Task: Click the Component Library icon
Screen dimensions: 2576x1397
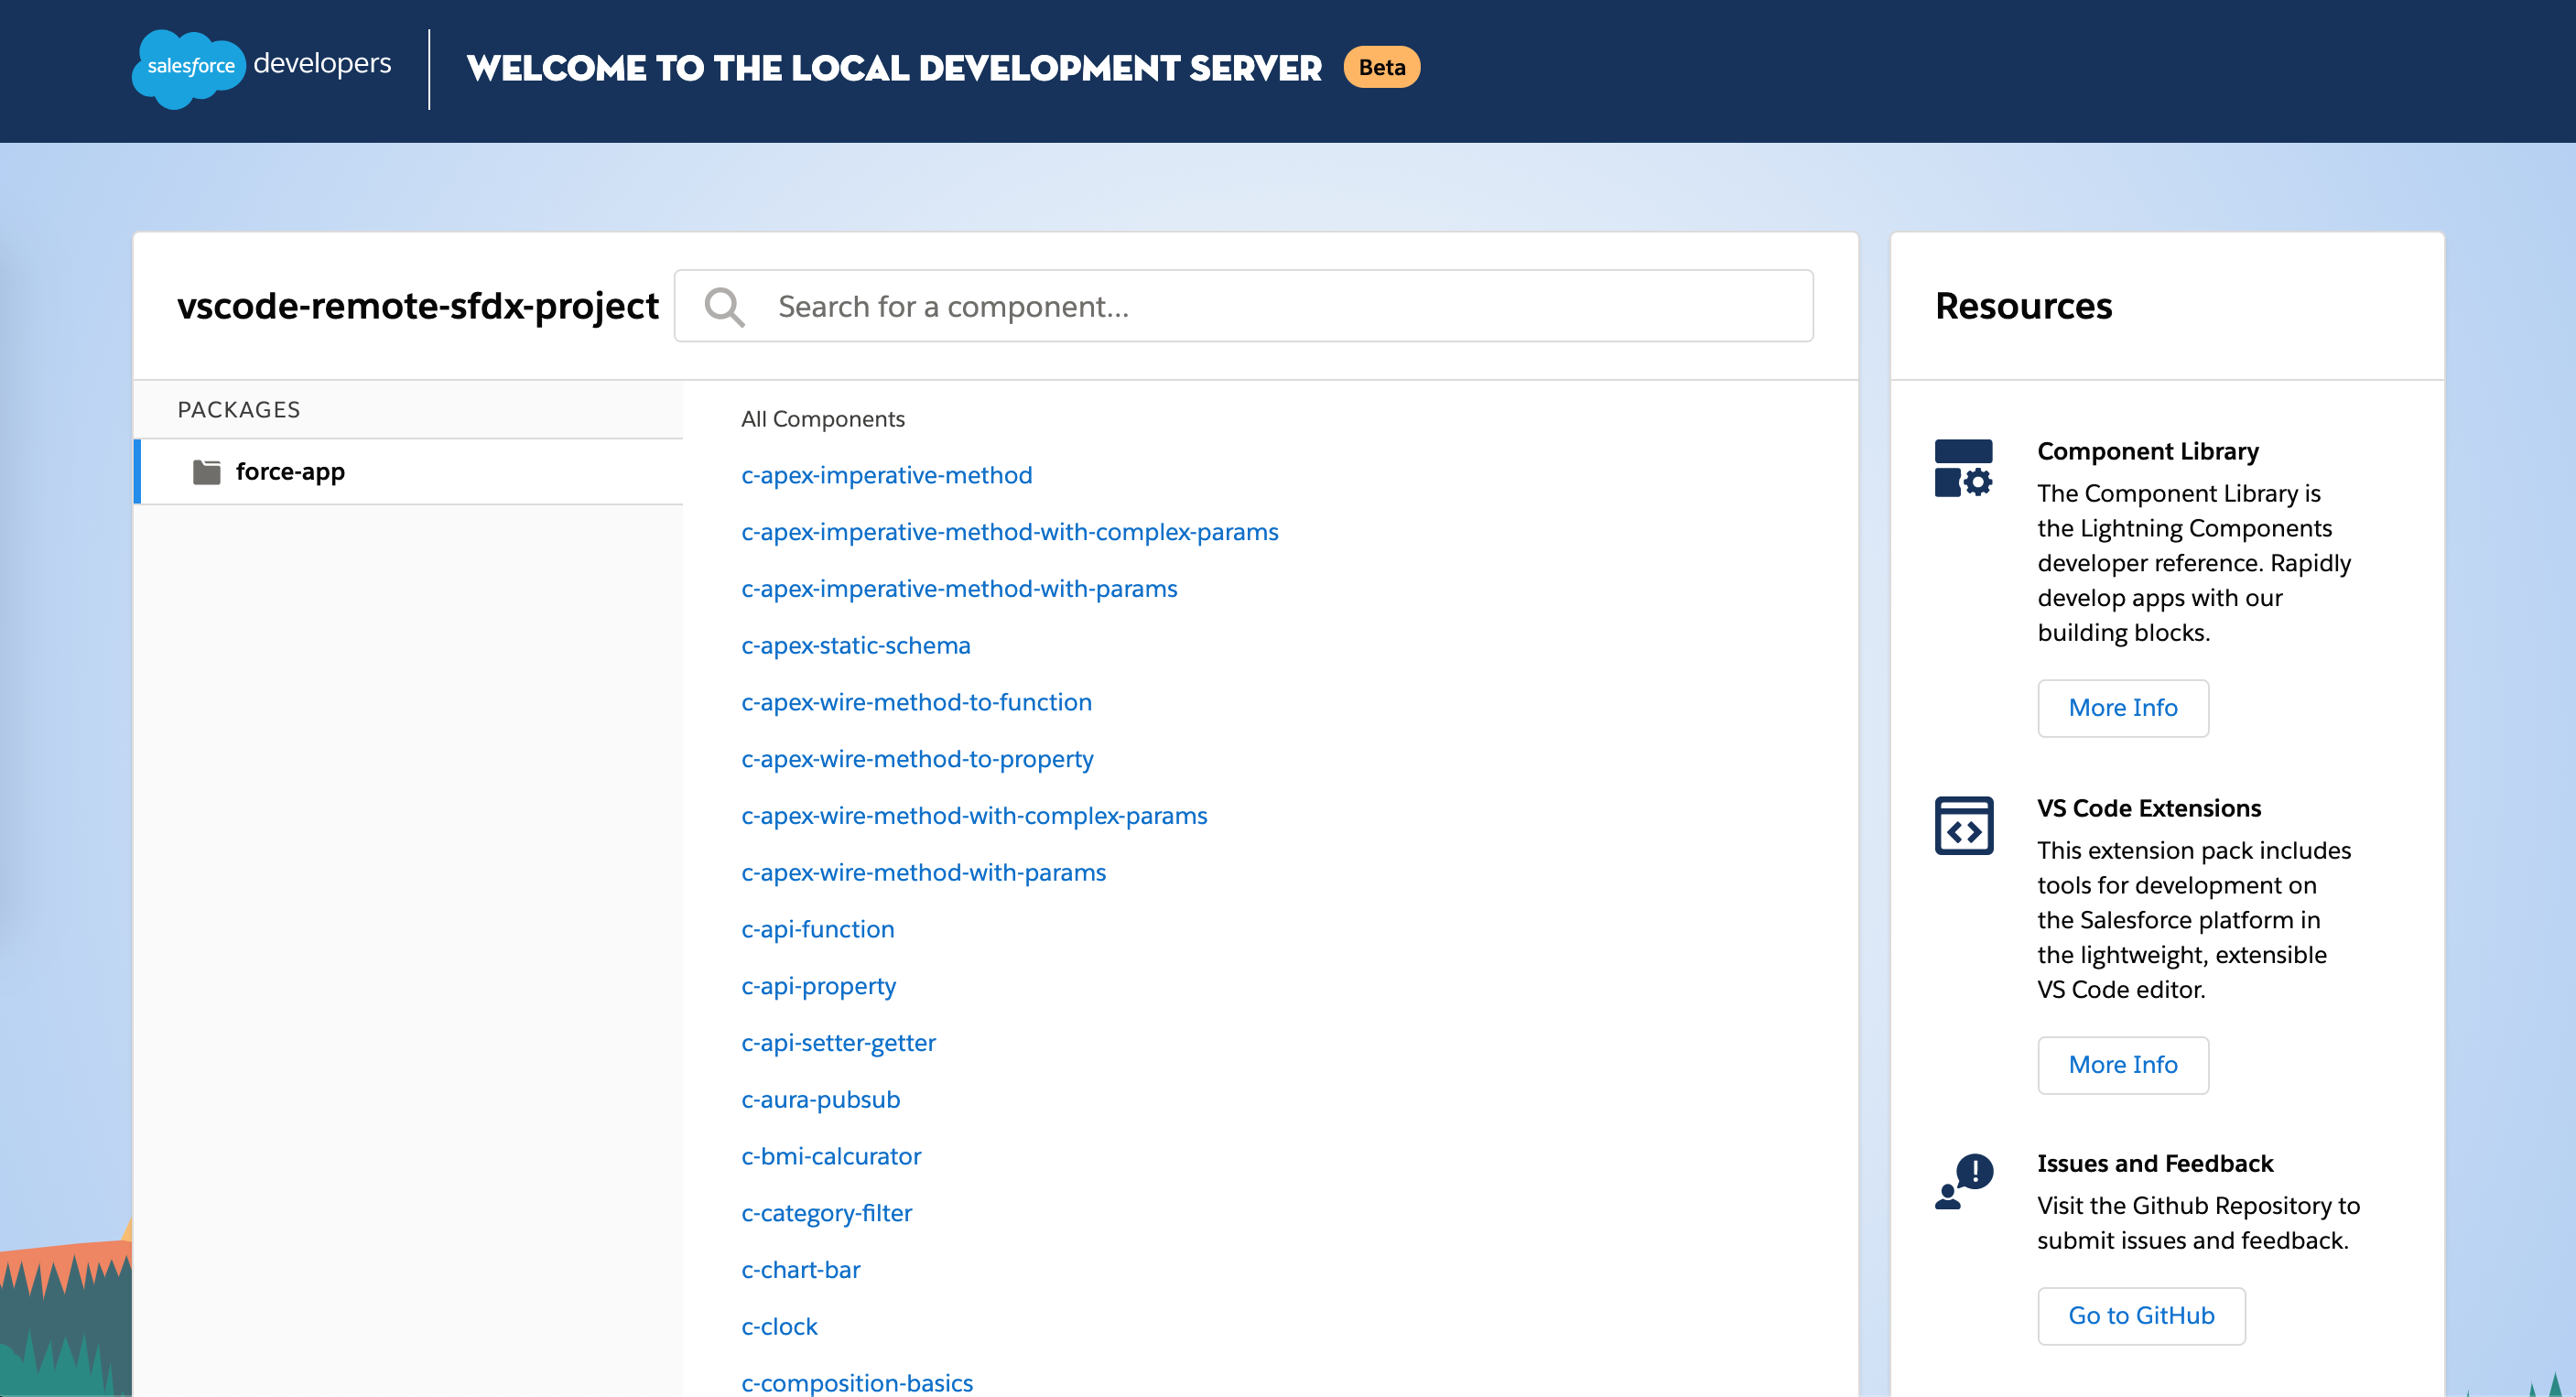Action: coord(1963,468)
